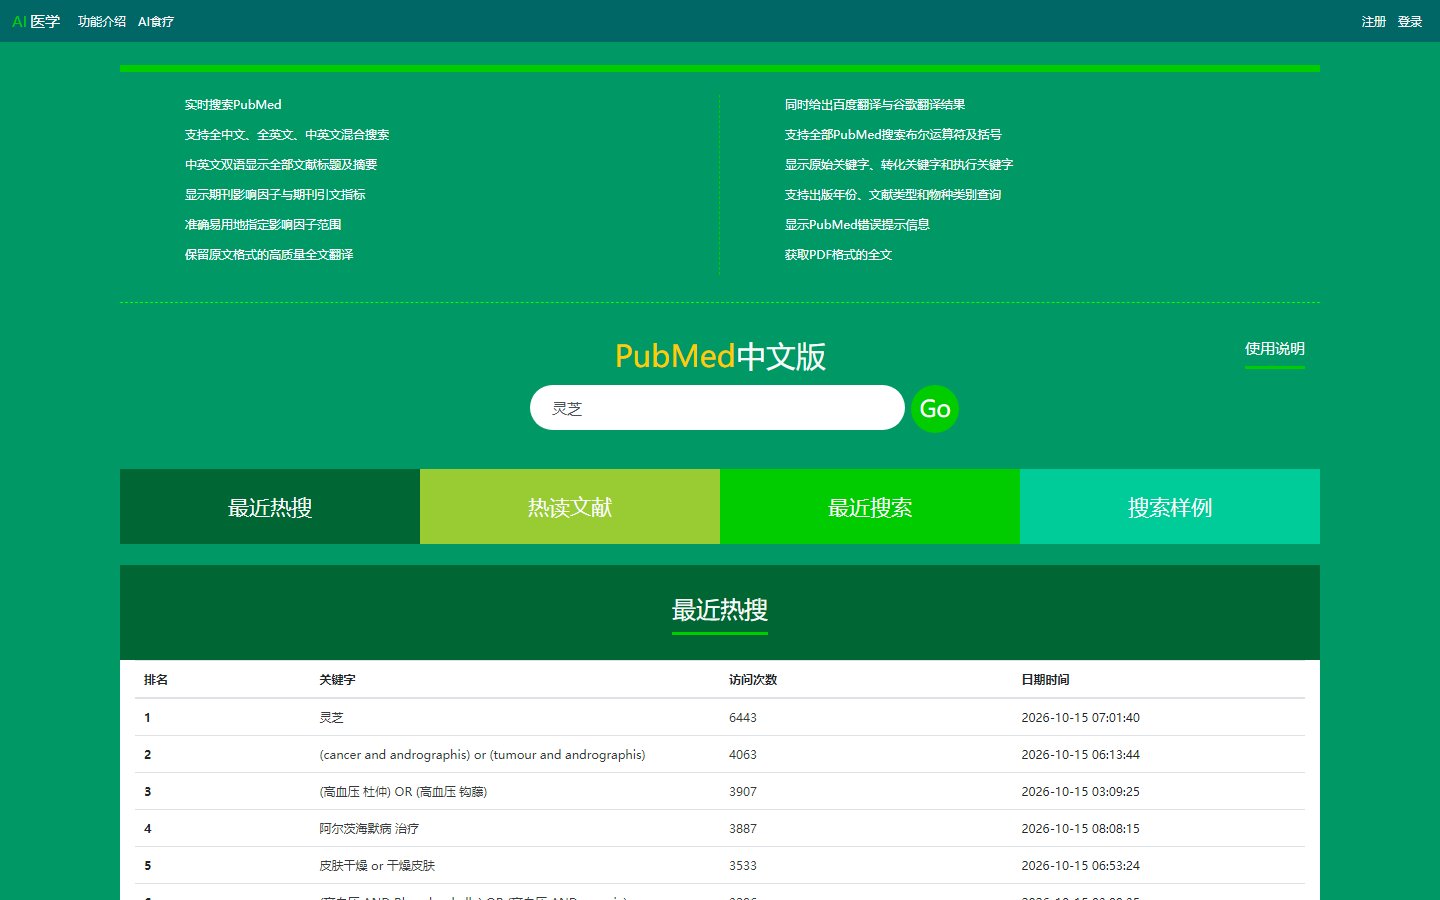1440x900 pixels.
Task: Click the timestamp 2026-10-15 03:09:25
Action: pos(1080,791)
